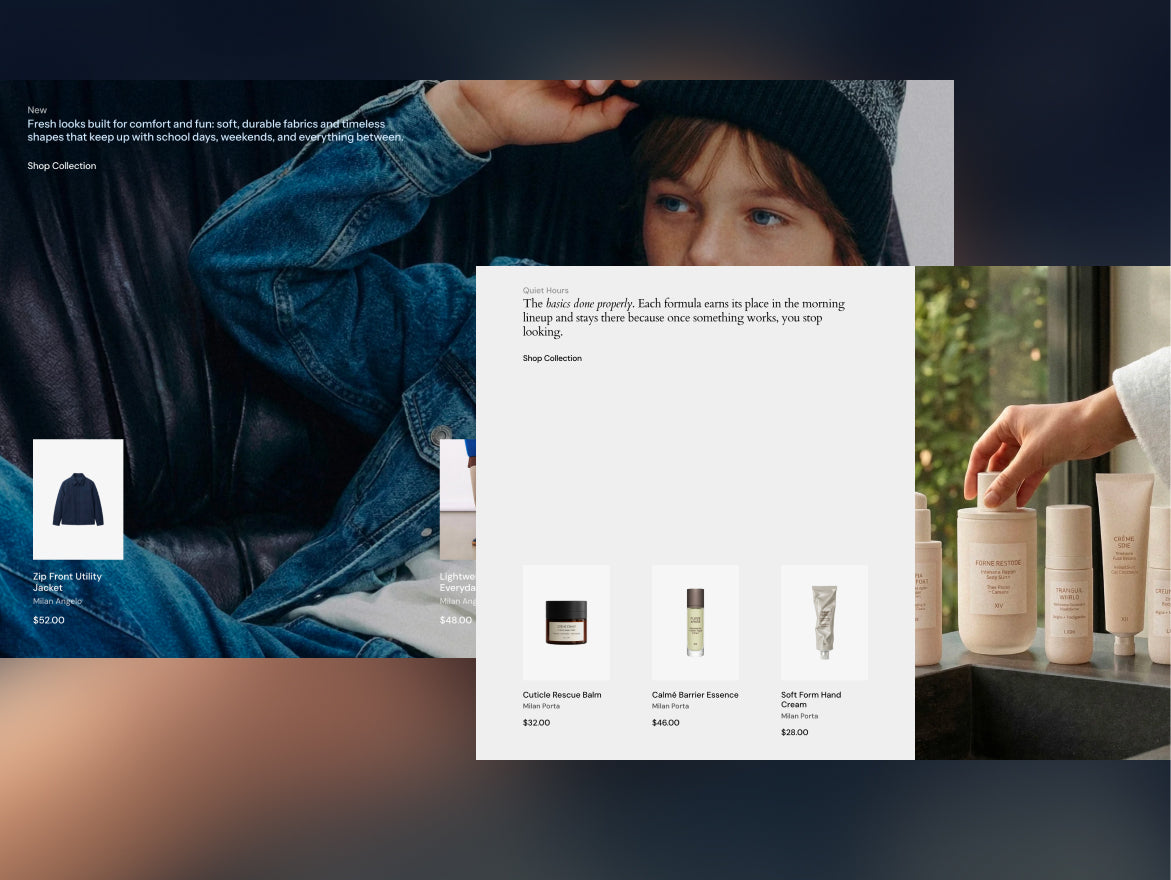The width and height of the screenshot is (1171, 880).
Task: Click the Milan Angelo brand under jacket
Action: coord(58,601)
